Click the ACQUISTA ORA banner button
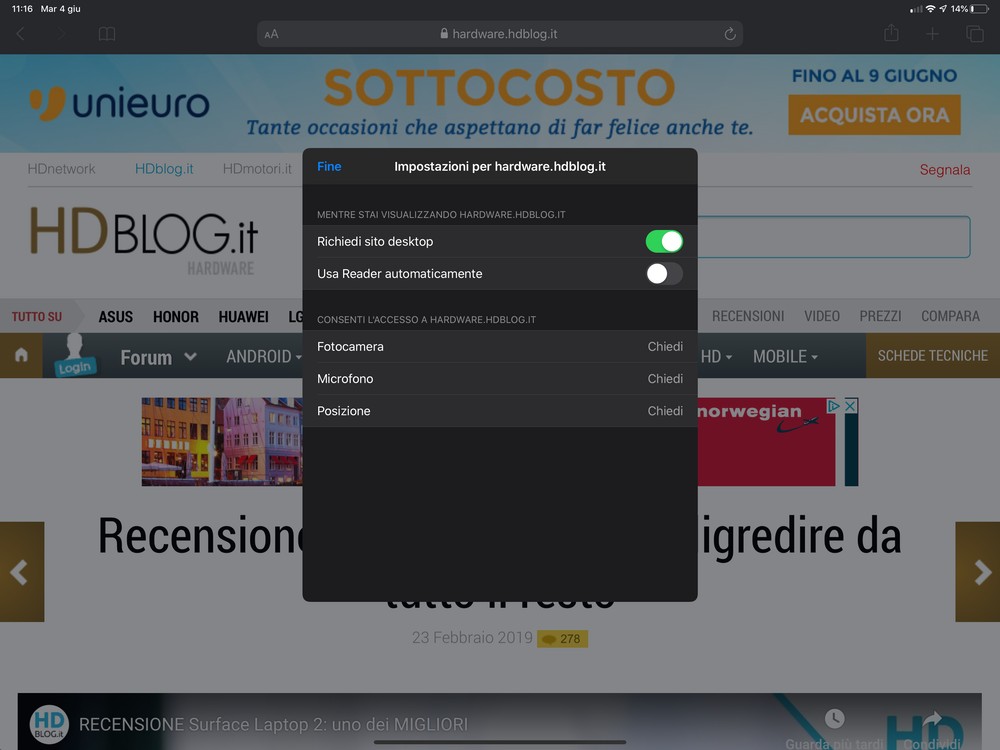This screenshot has height=750, width=1000. pyautogui.click(x=874, y=115)
